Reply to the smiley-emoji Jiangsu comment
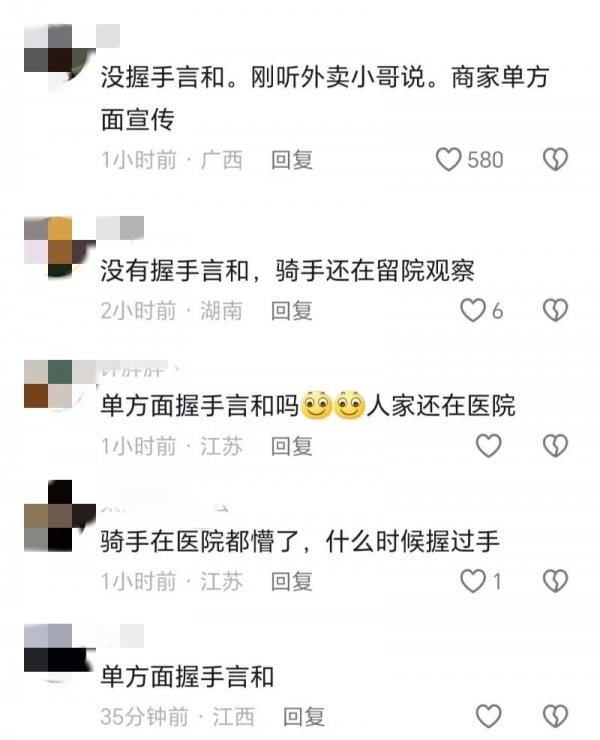Screen dimensions: 600x740 coord(292,446)
